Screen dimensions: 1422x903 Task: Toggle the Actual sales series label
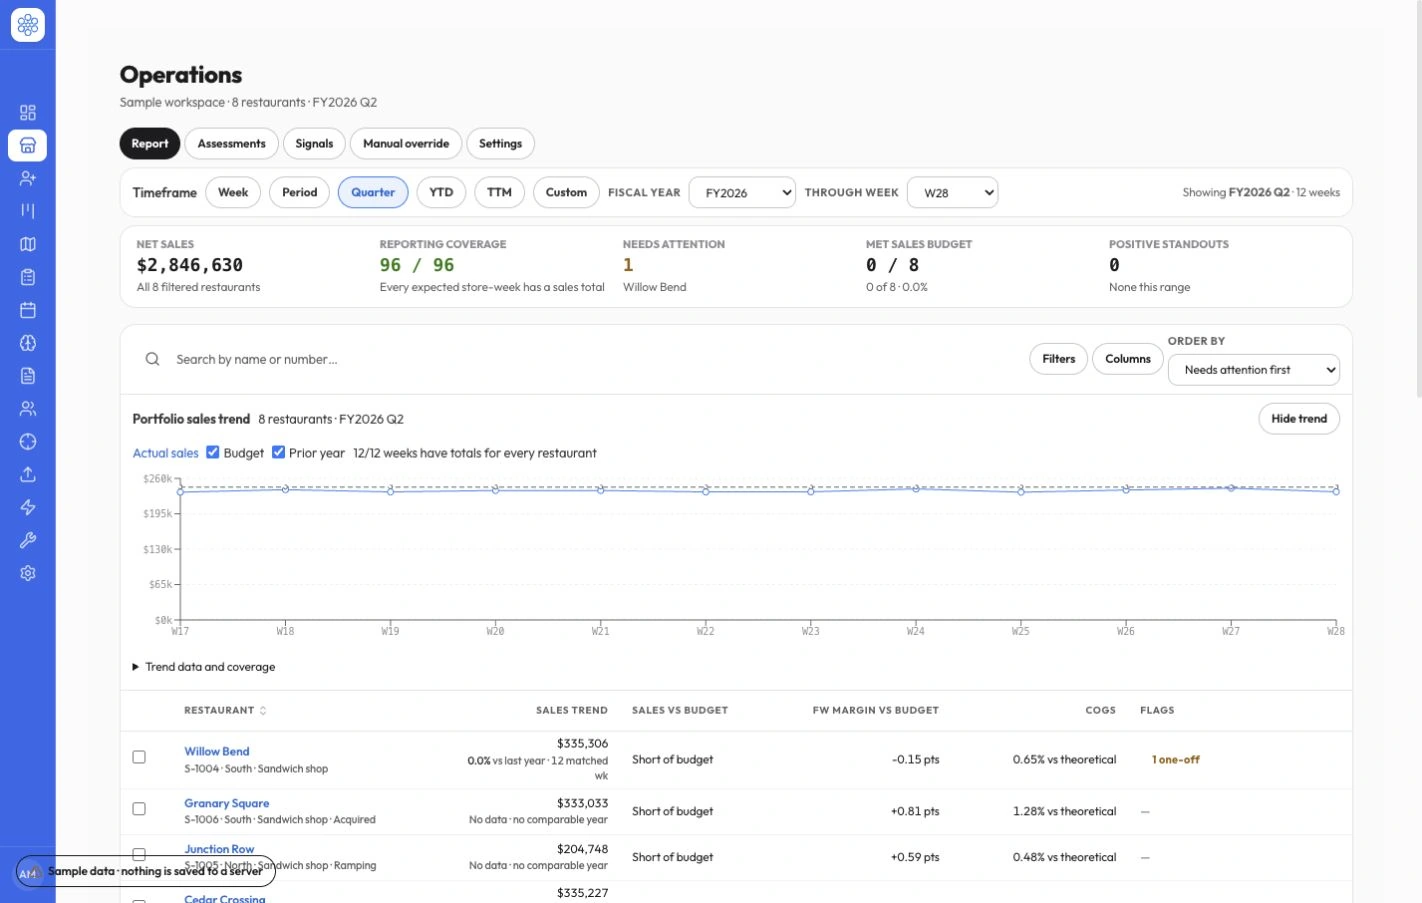click(x=166, y=453)
